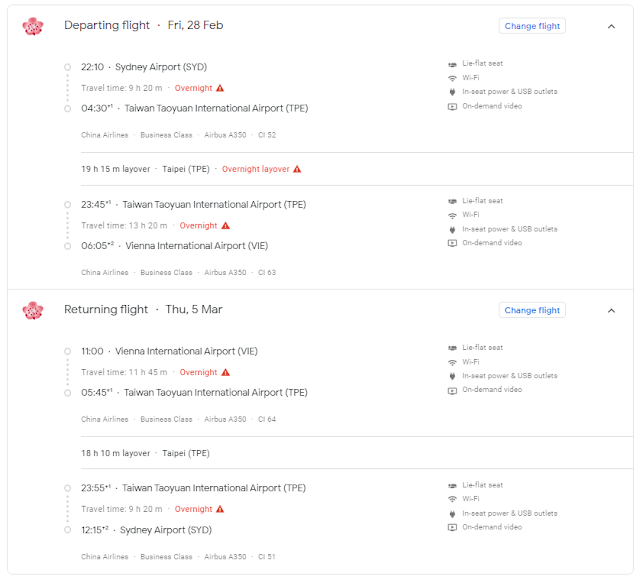This screenshot has width=640, height=583.
Task: Click the China Airlines logo beside Returning flight
Action: tap(33, 311)
